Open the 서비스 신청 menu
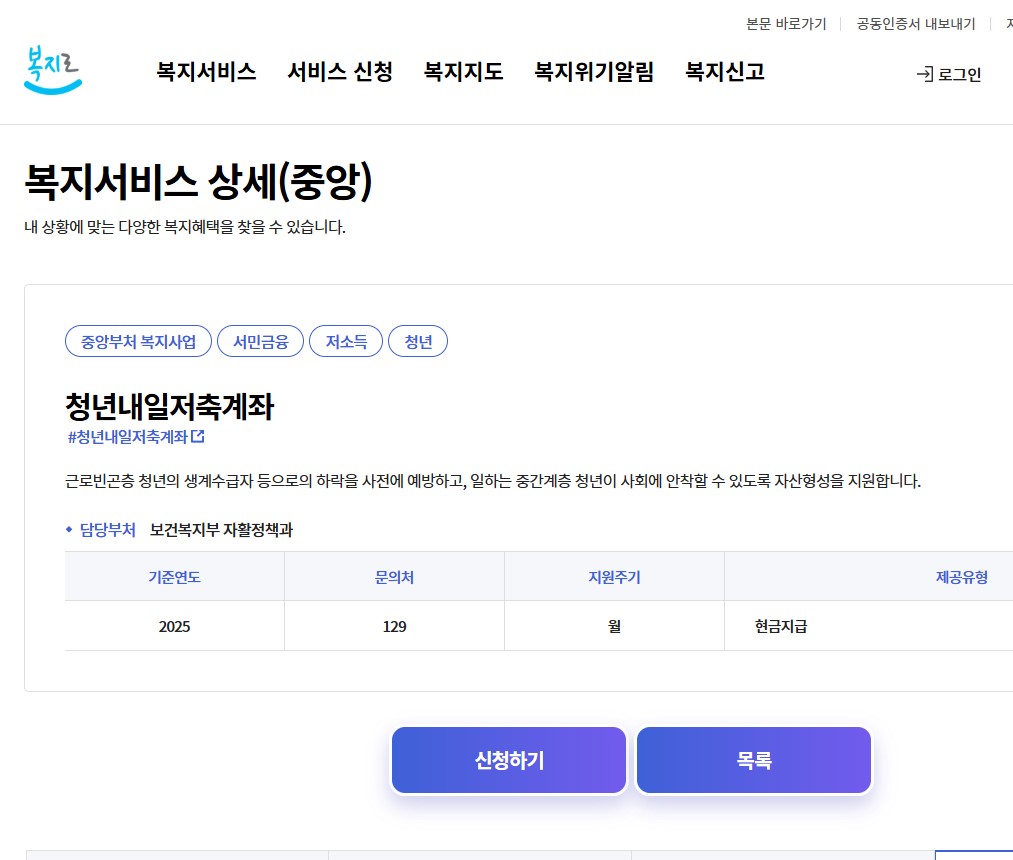1013x860 pixels. click(340, 72)
